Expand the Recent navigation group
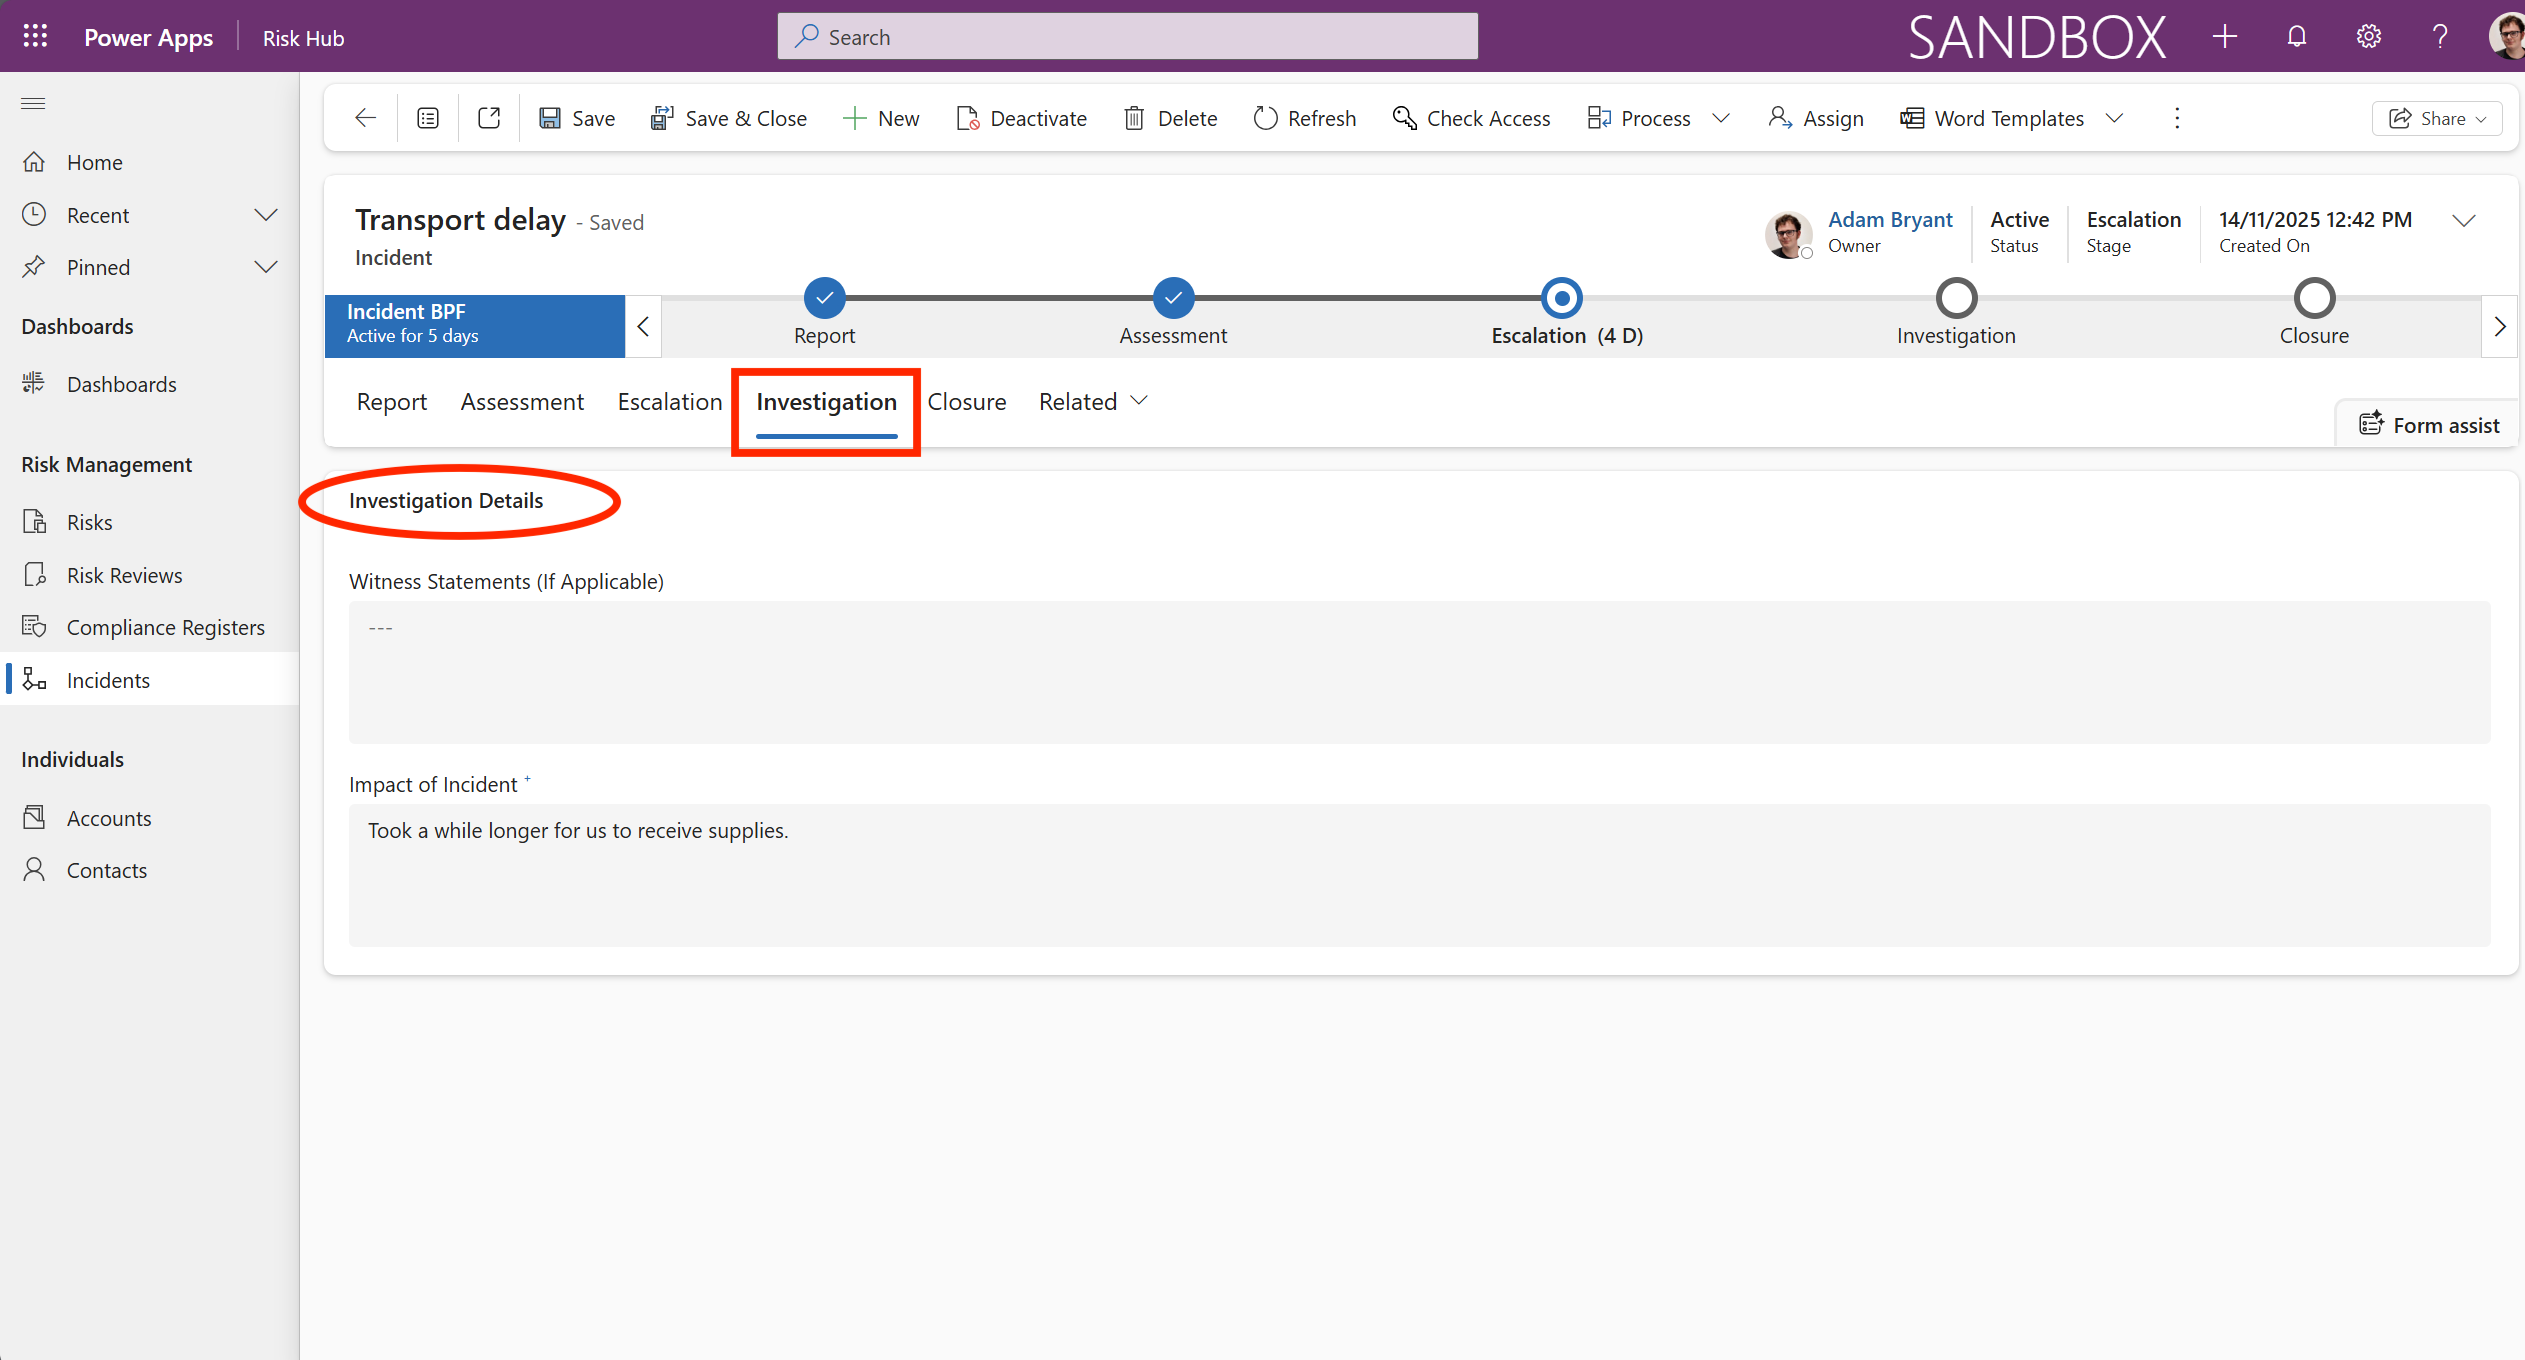 click(x=265, y=215)
